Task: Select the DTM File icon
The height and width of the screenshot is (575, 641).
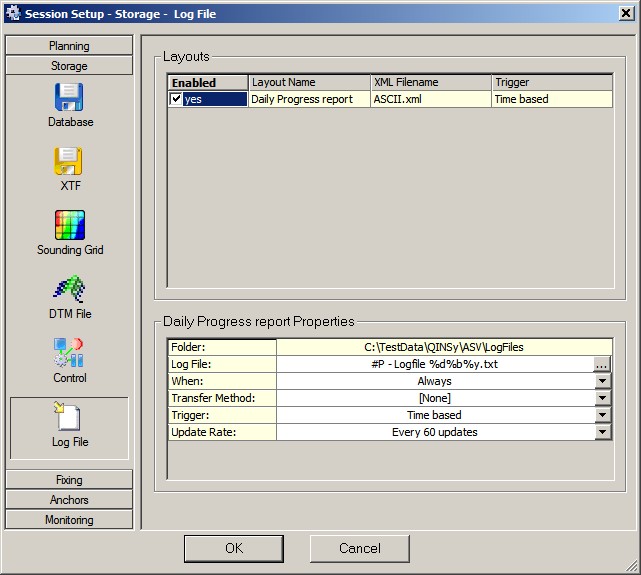Action: click(x=69, y=290)
